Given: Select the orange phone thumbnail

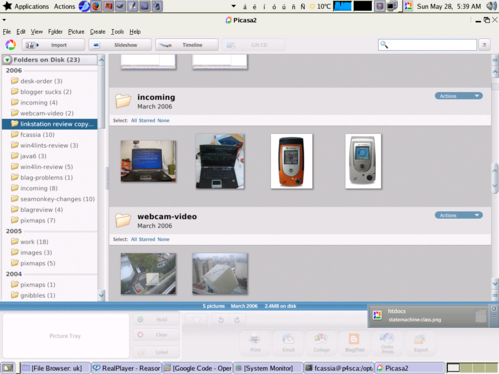Looking at the screenshot, I should tap(292, 161).
